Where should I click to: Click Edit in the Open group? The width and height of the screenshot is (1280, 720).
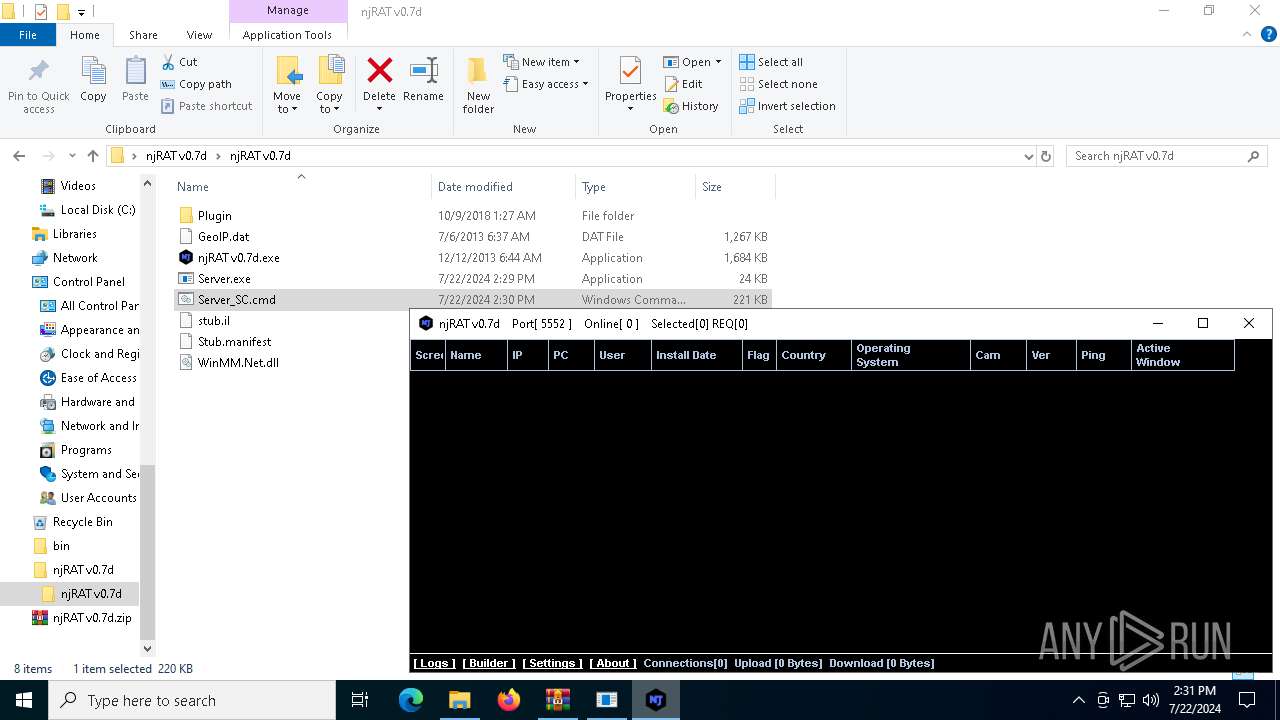[683, 84]
